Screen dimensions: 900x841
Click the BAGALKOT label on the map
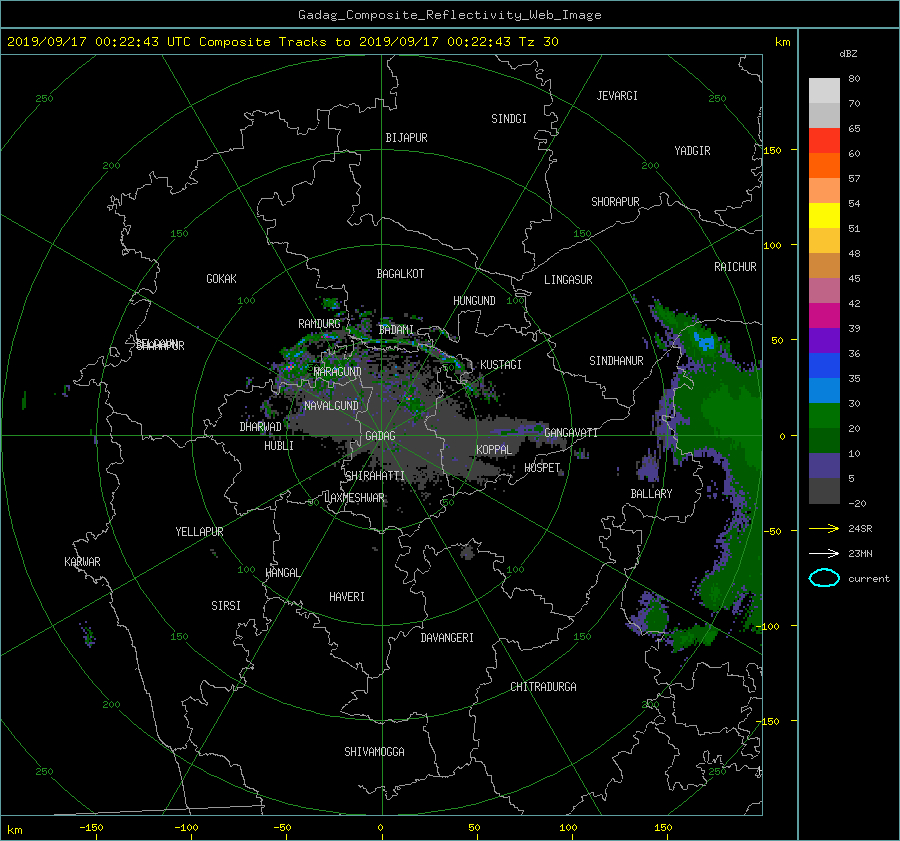[x=400, y=274]
